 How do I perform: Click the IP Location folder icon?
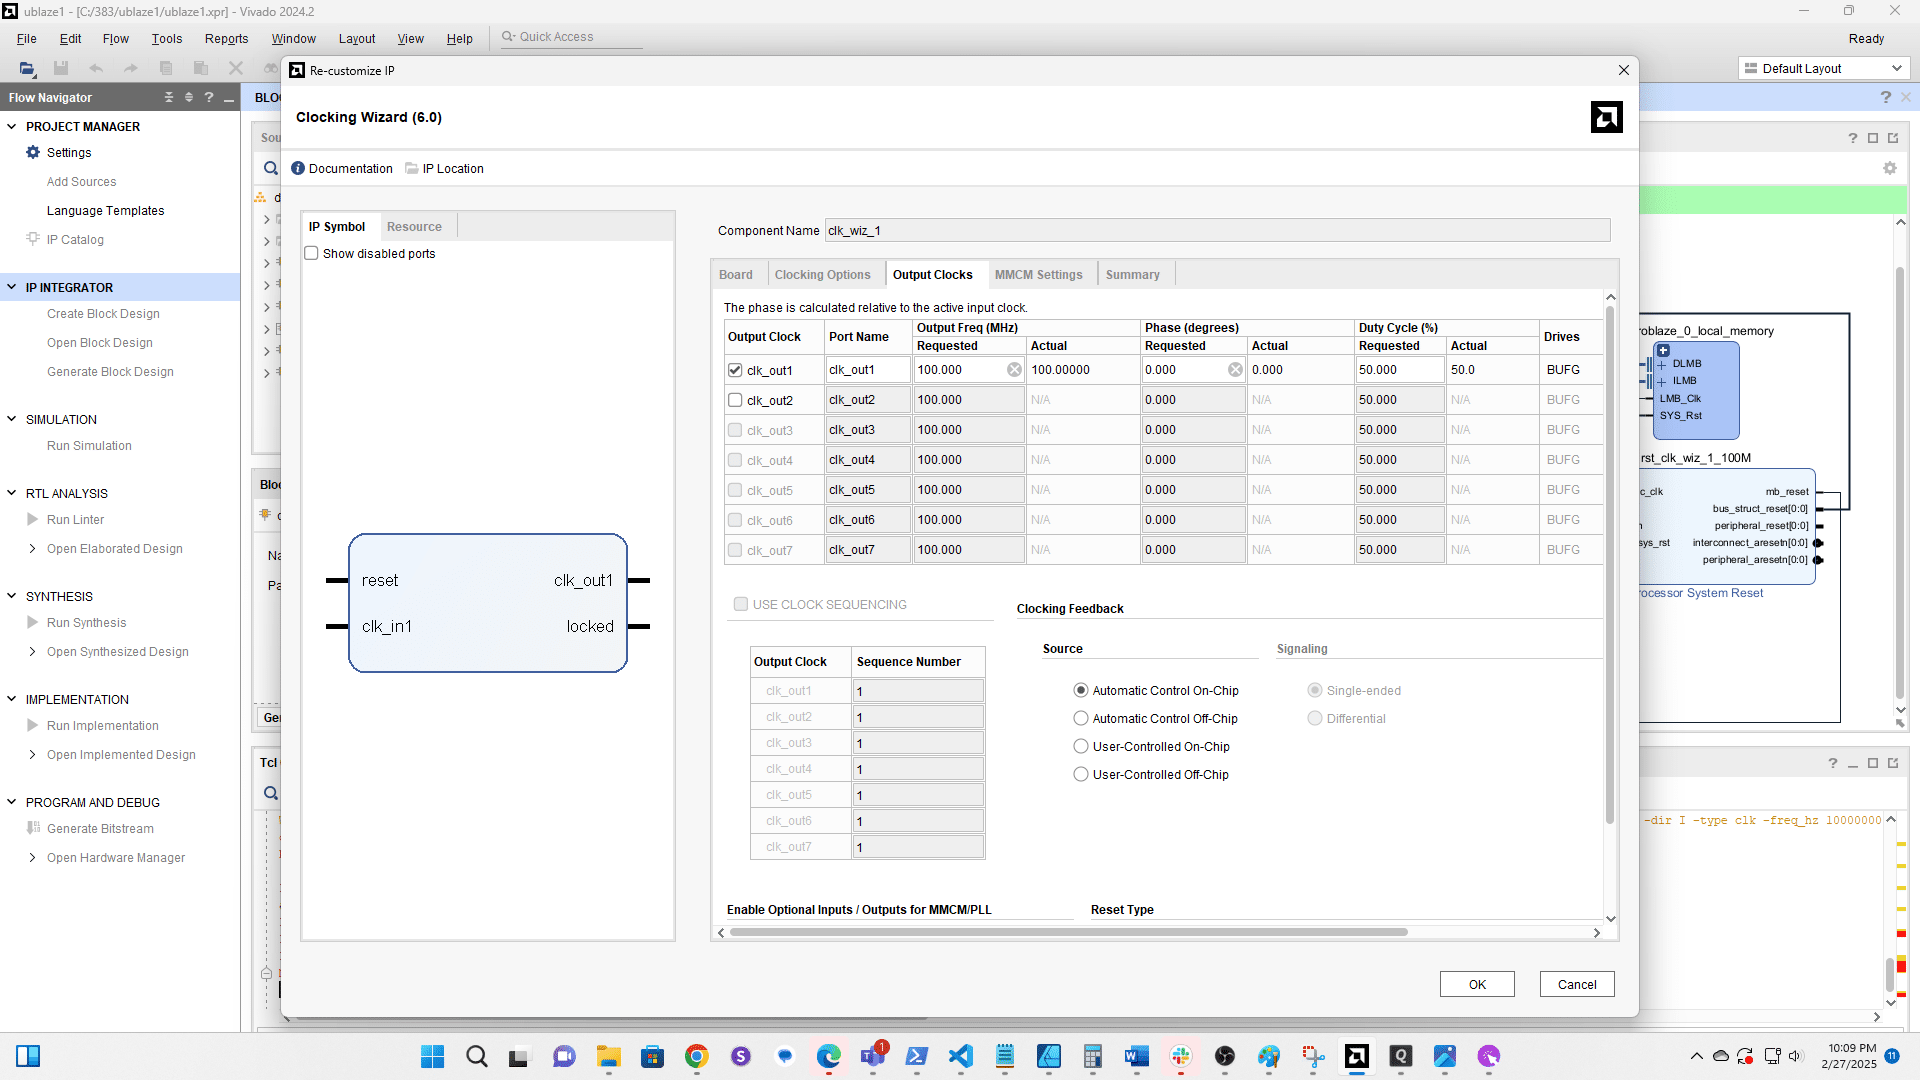[x=411, y=168]
